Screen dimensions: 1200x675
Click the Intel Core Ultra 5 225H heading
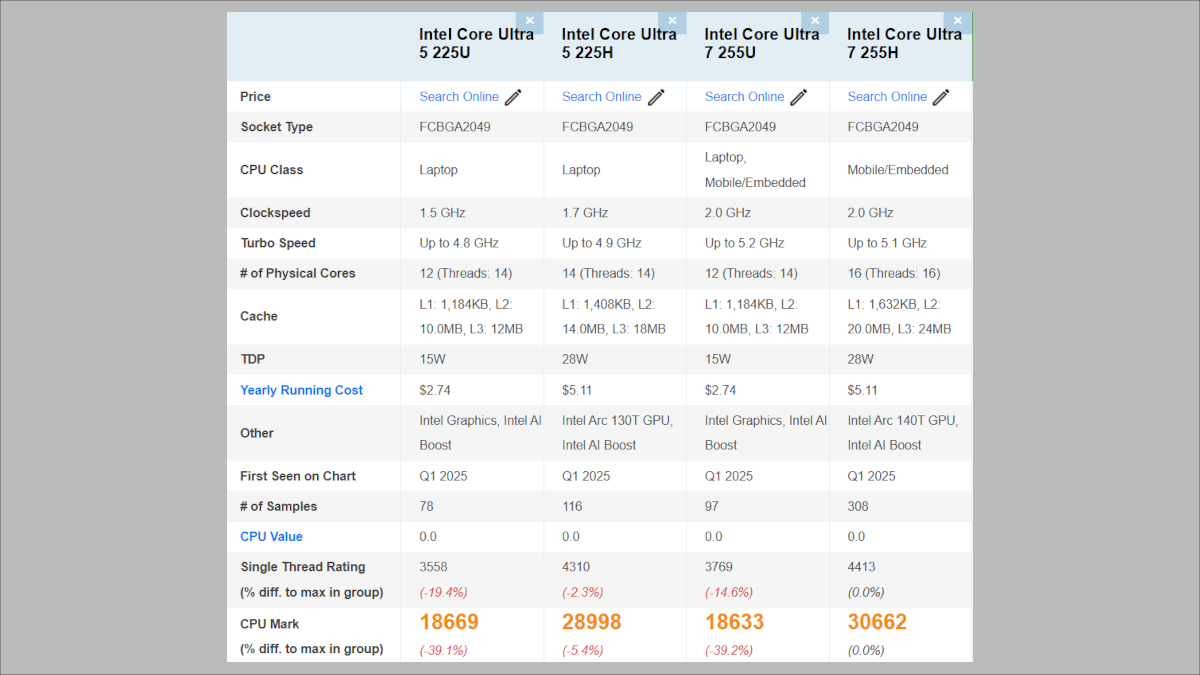(x=619, y=43)
